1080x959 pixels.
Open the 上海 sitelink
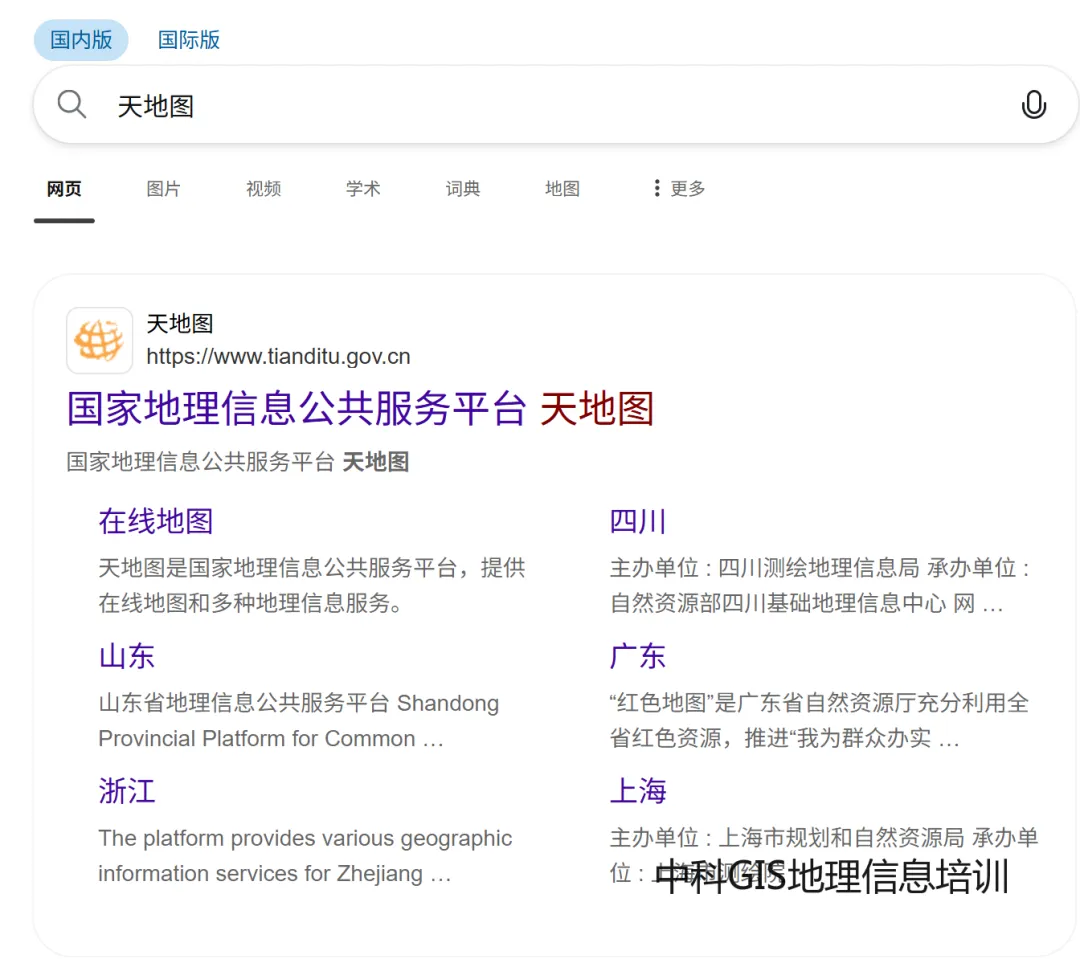point(638,791)
